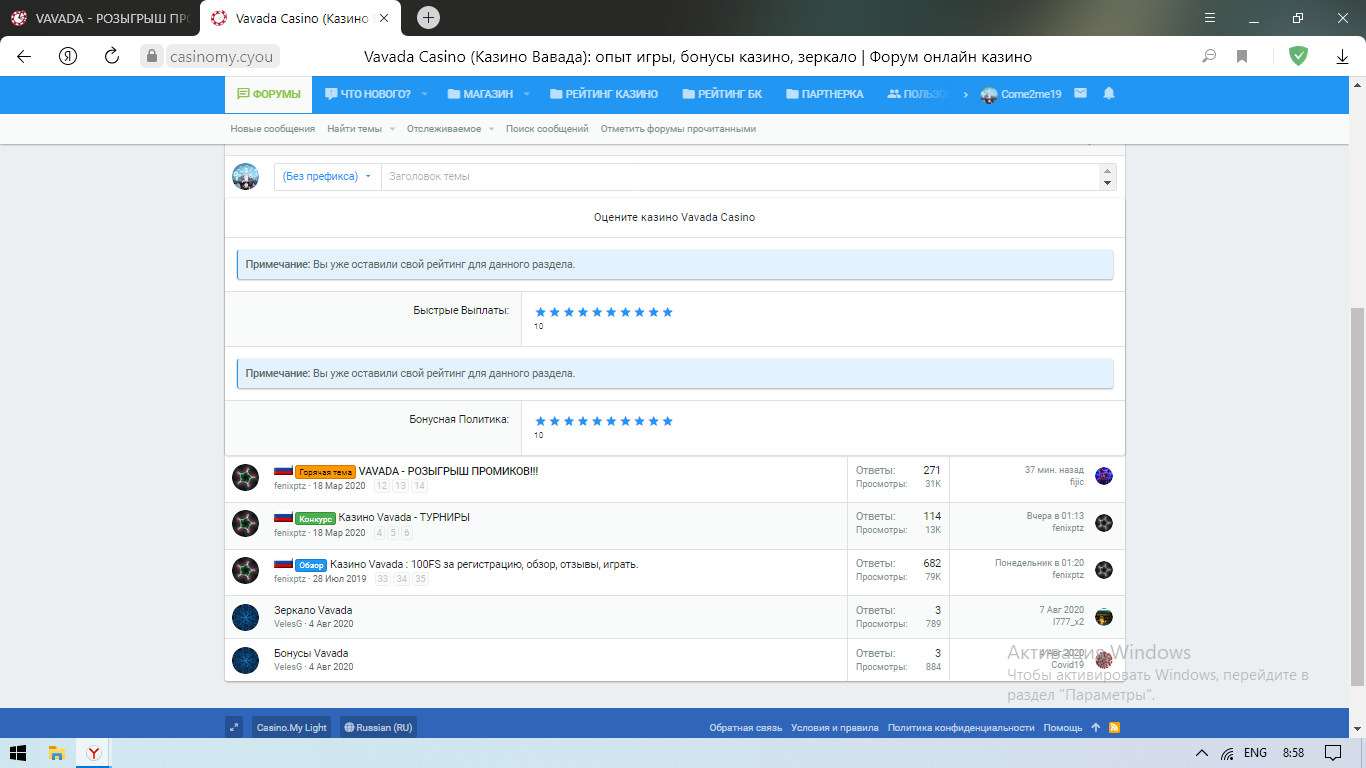The image size is (1366, 768).
Task: Open the Casino.My Light style chooser
Action: point(290,727)
